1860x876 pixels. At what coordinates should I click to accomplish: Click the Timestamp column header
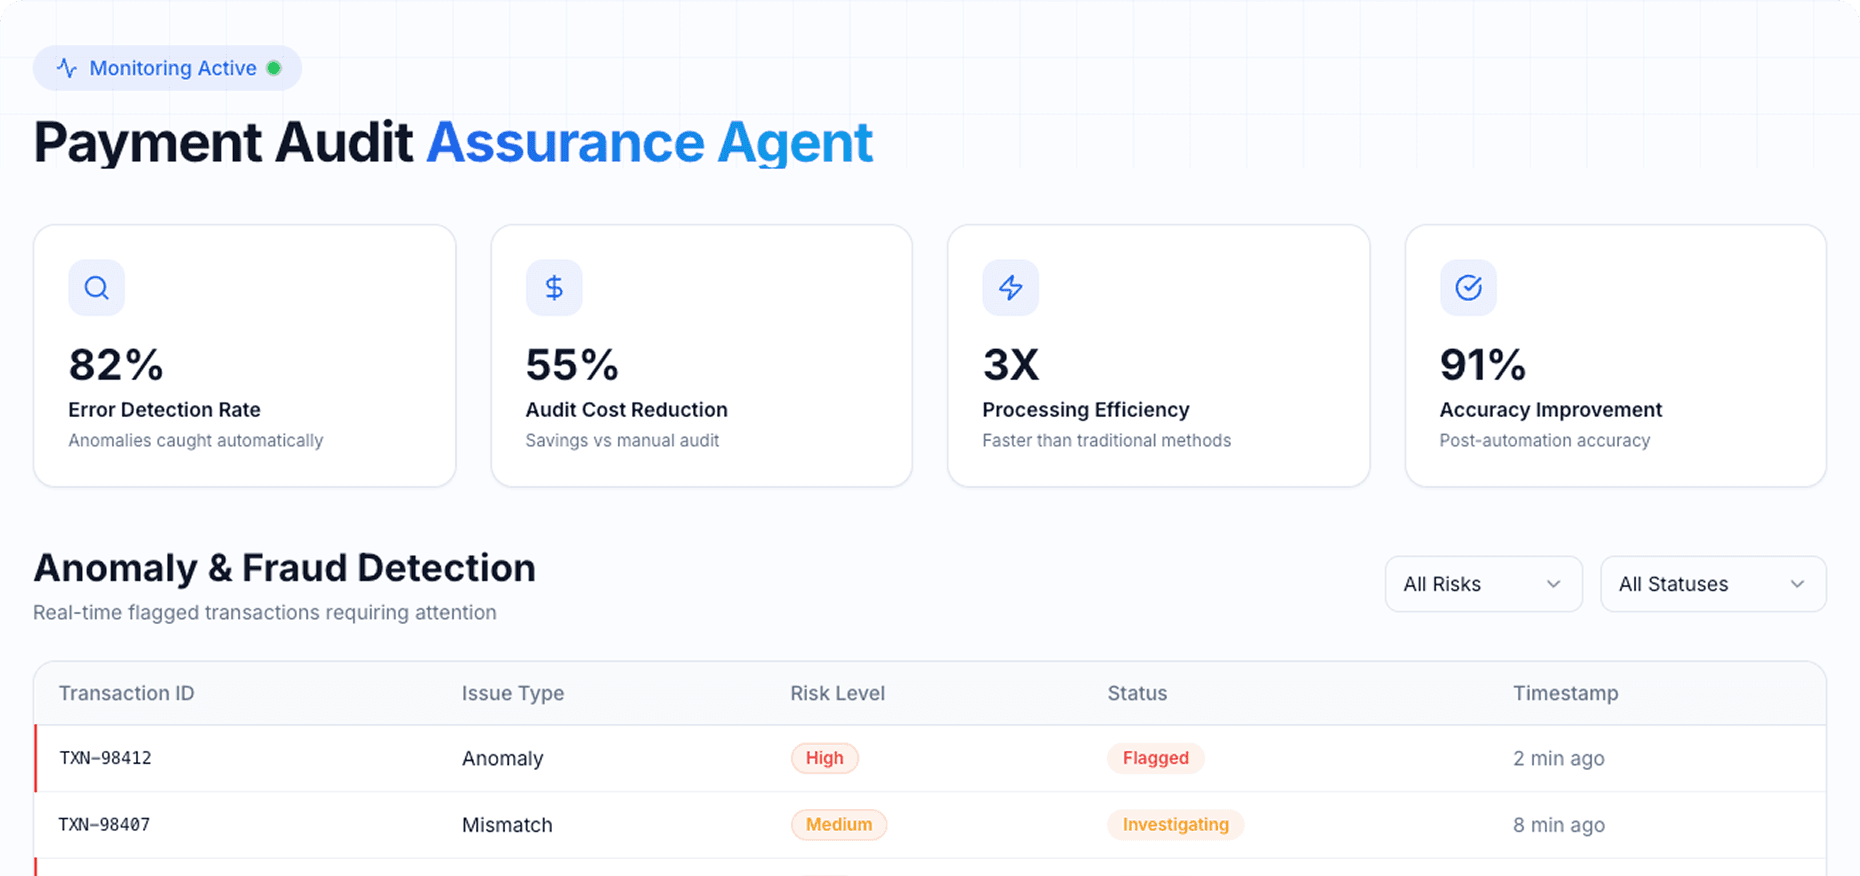(x=1566, y=693)
